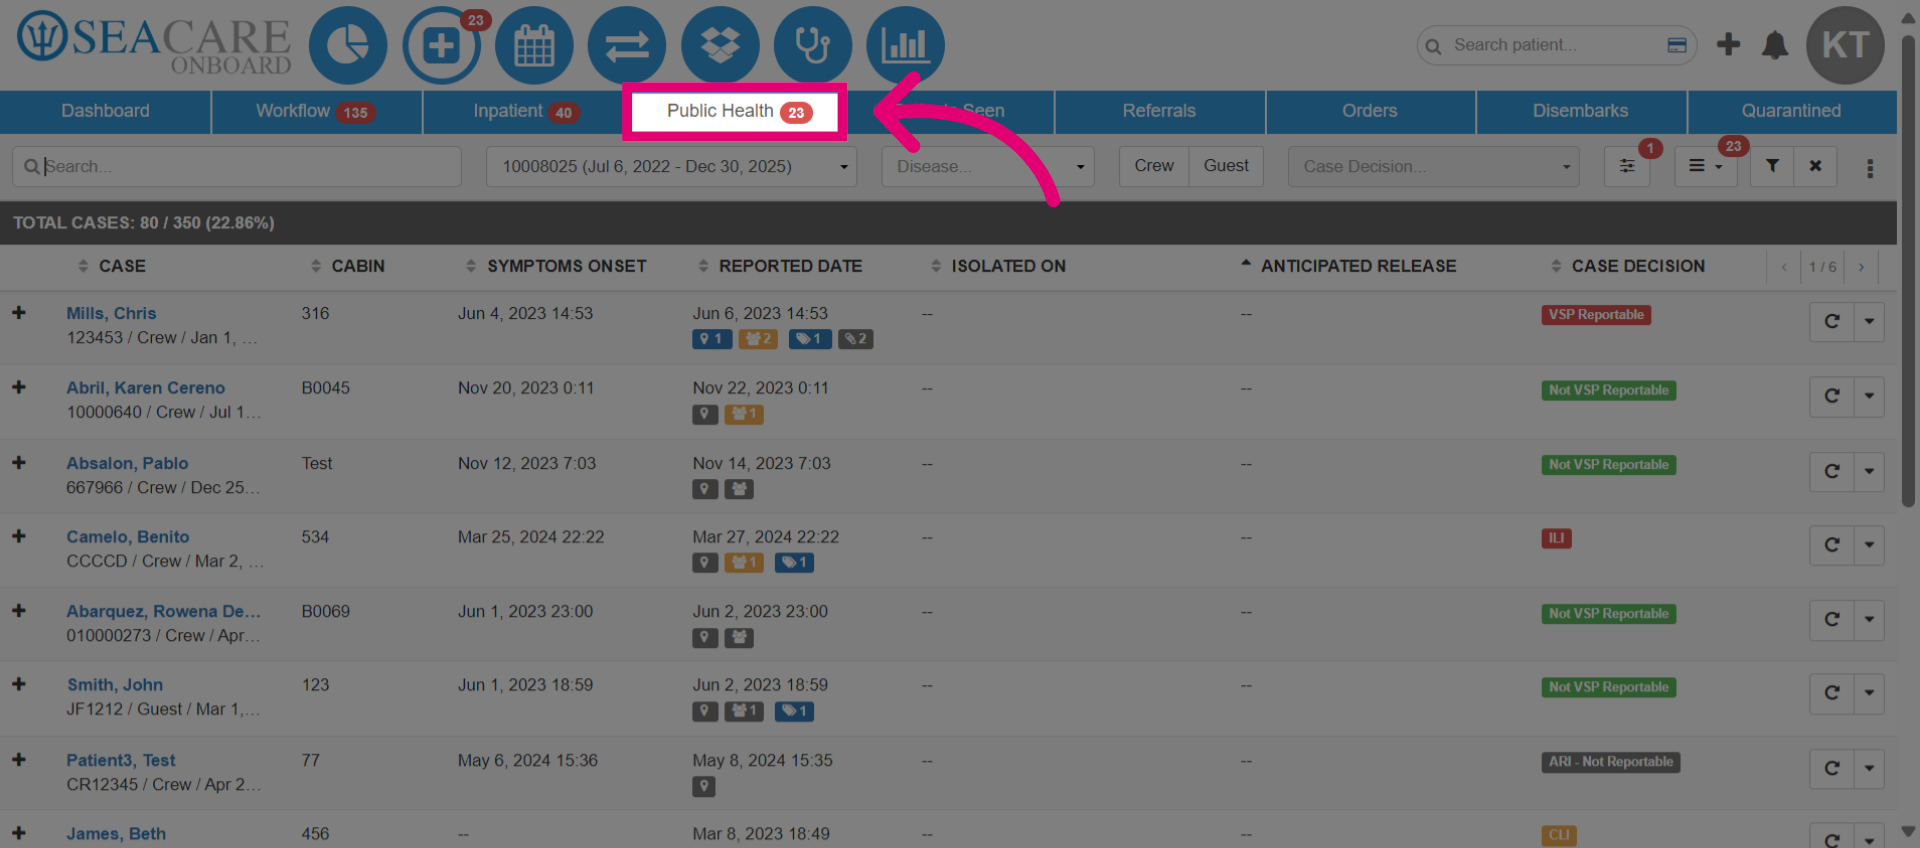Open action dropdown for Patient3, Test row

pyautogui.click(x=1869, y=768)
